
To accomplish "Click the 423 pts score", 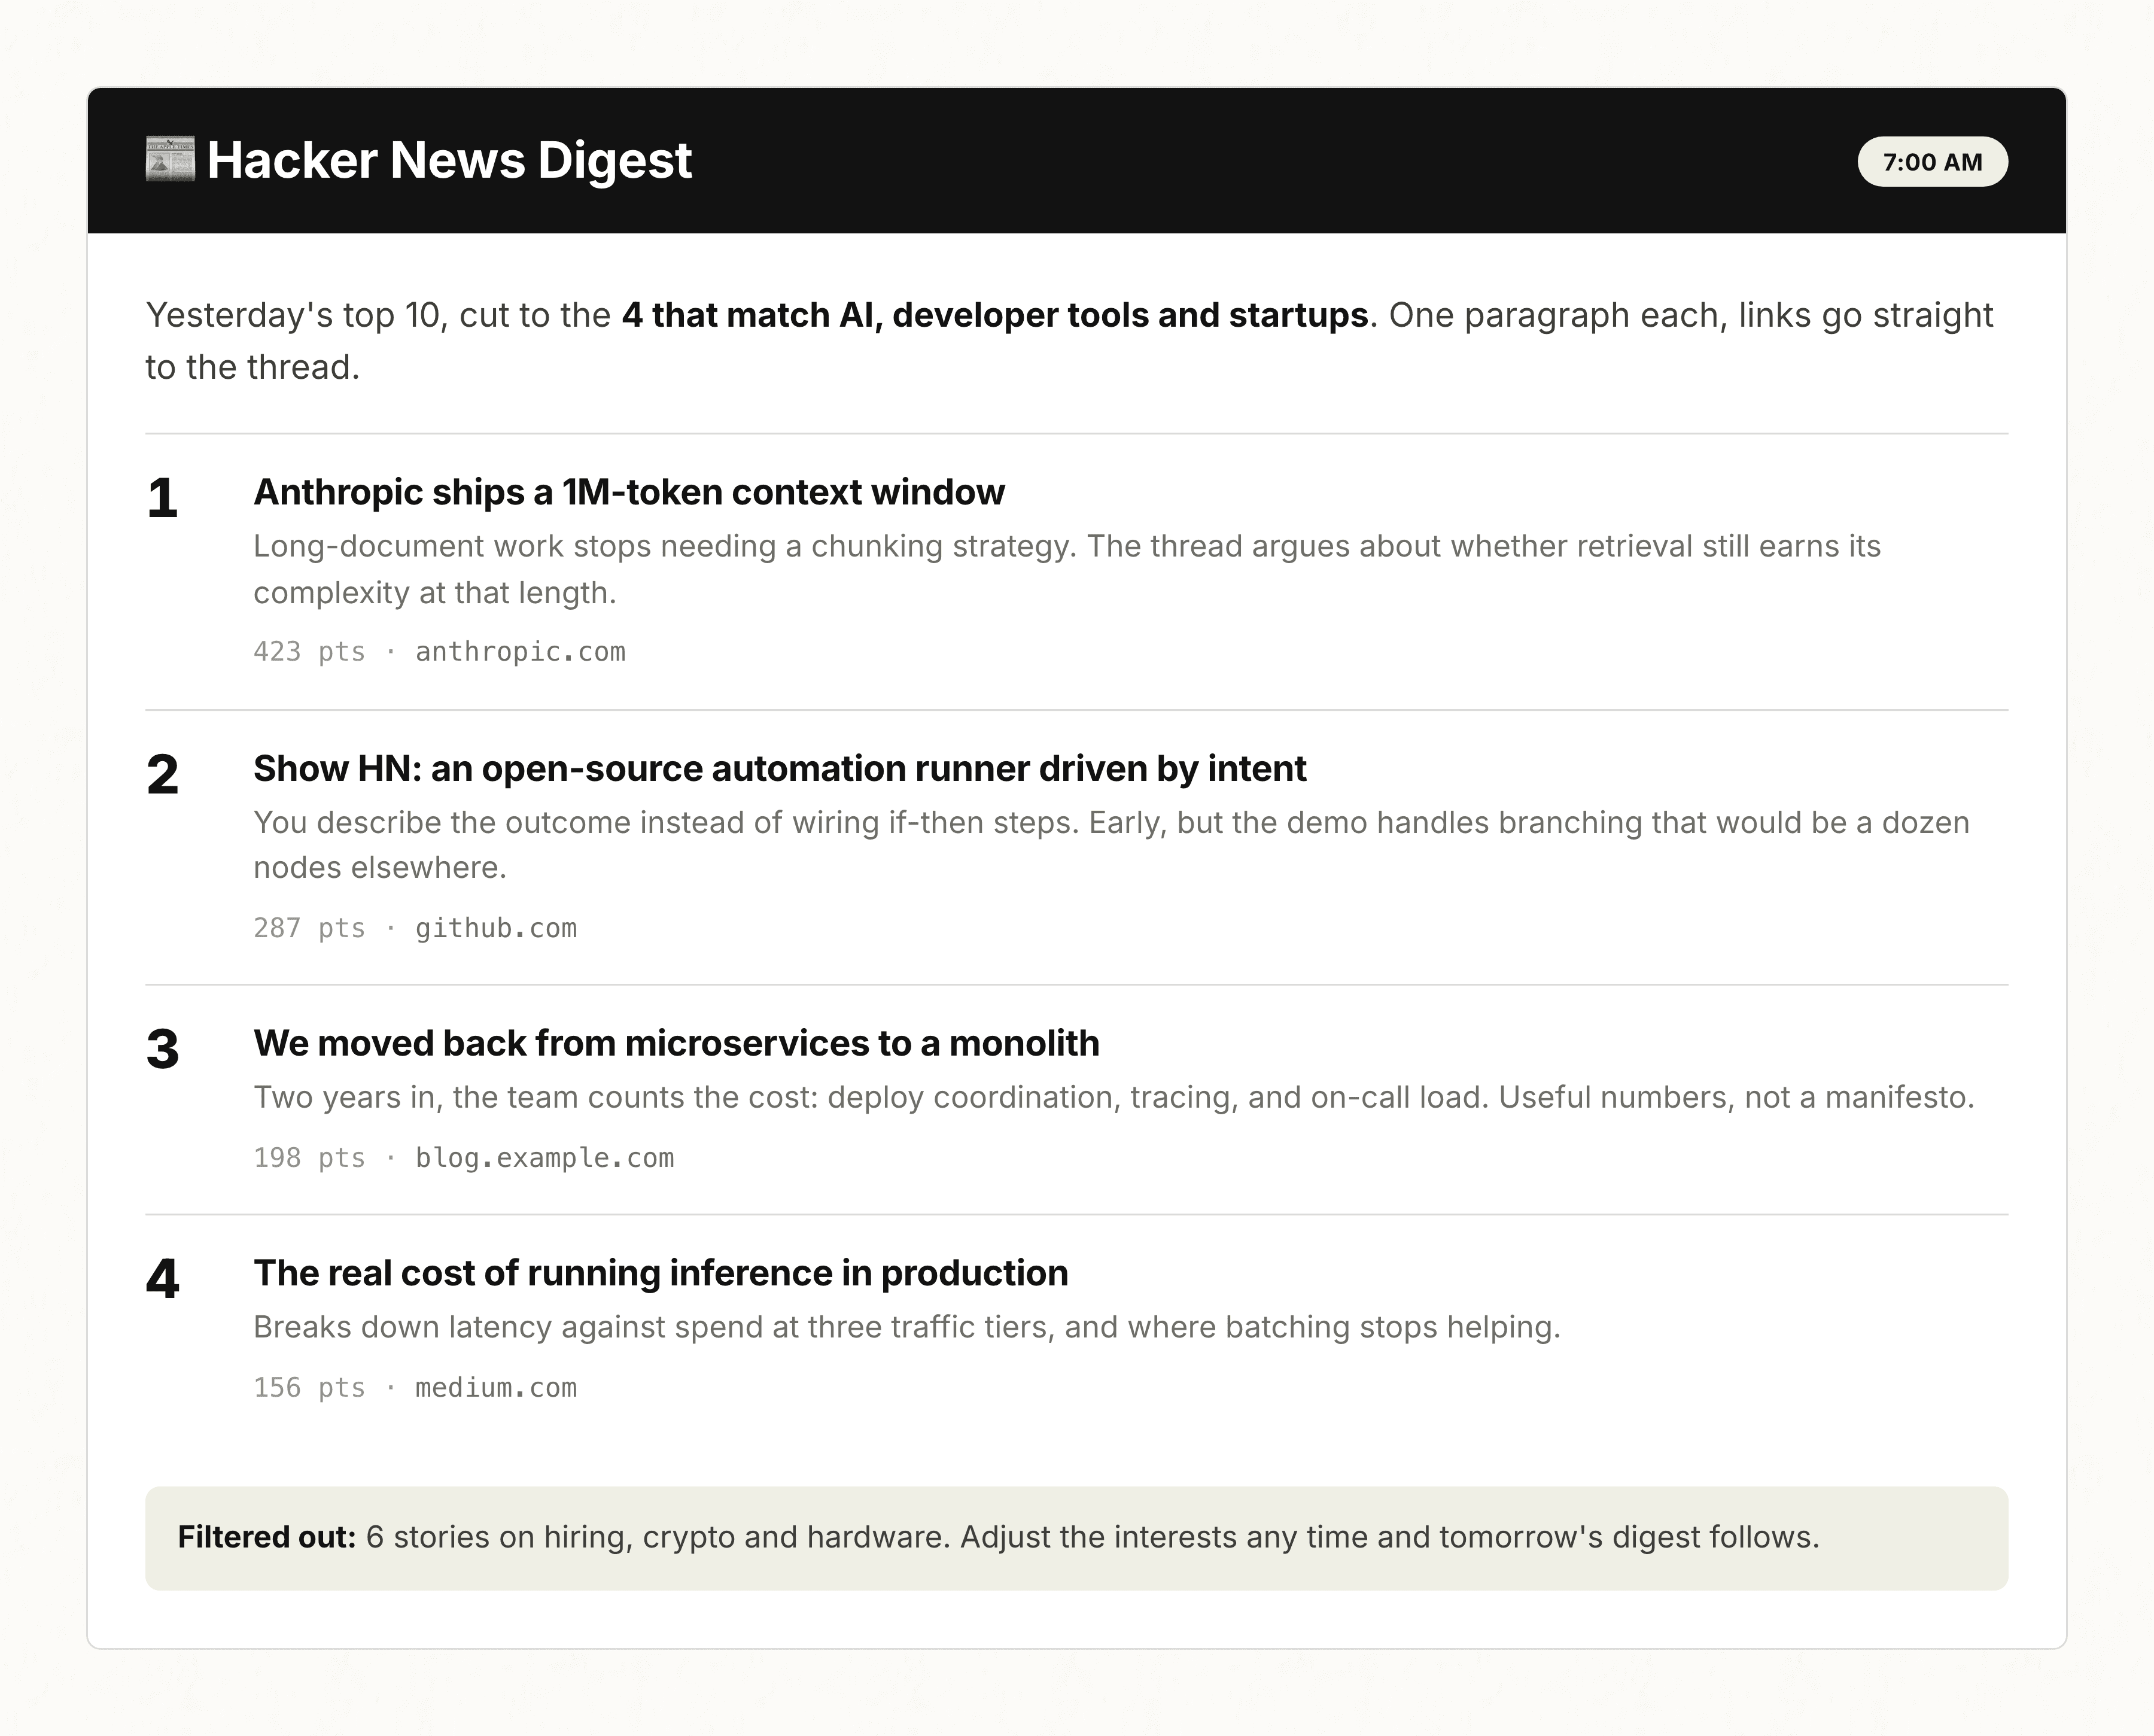I will [309, 652].
